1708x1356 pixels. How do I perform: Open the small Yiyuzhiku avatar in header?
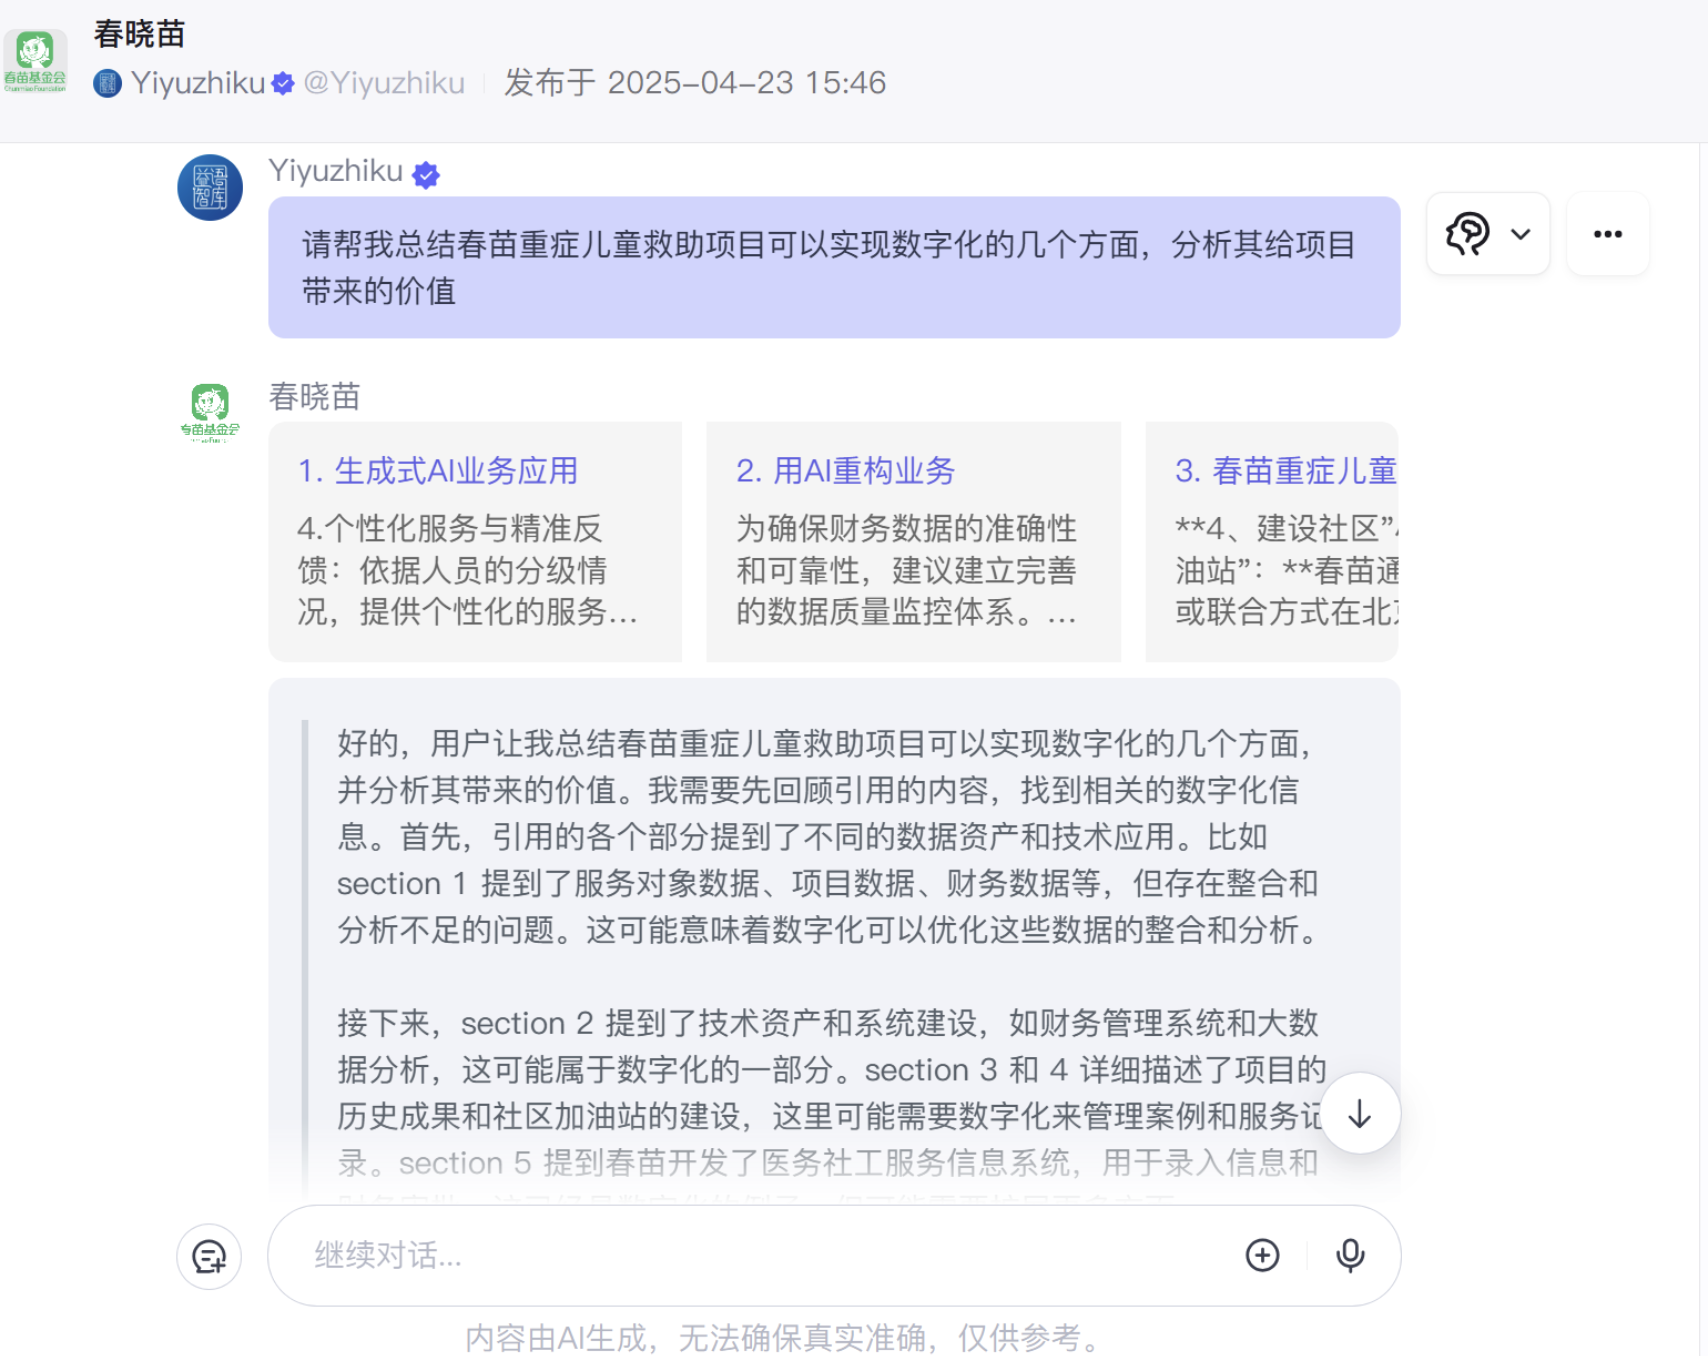[x=107, y=83]
